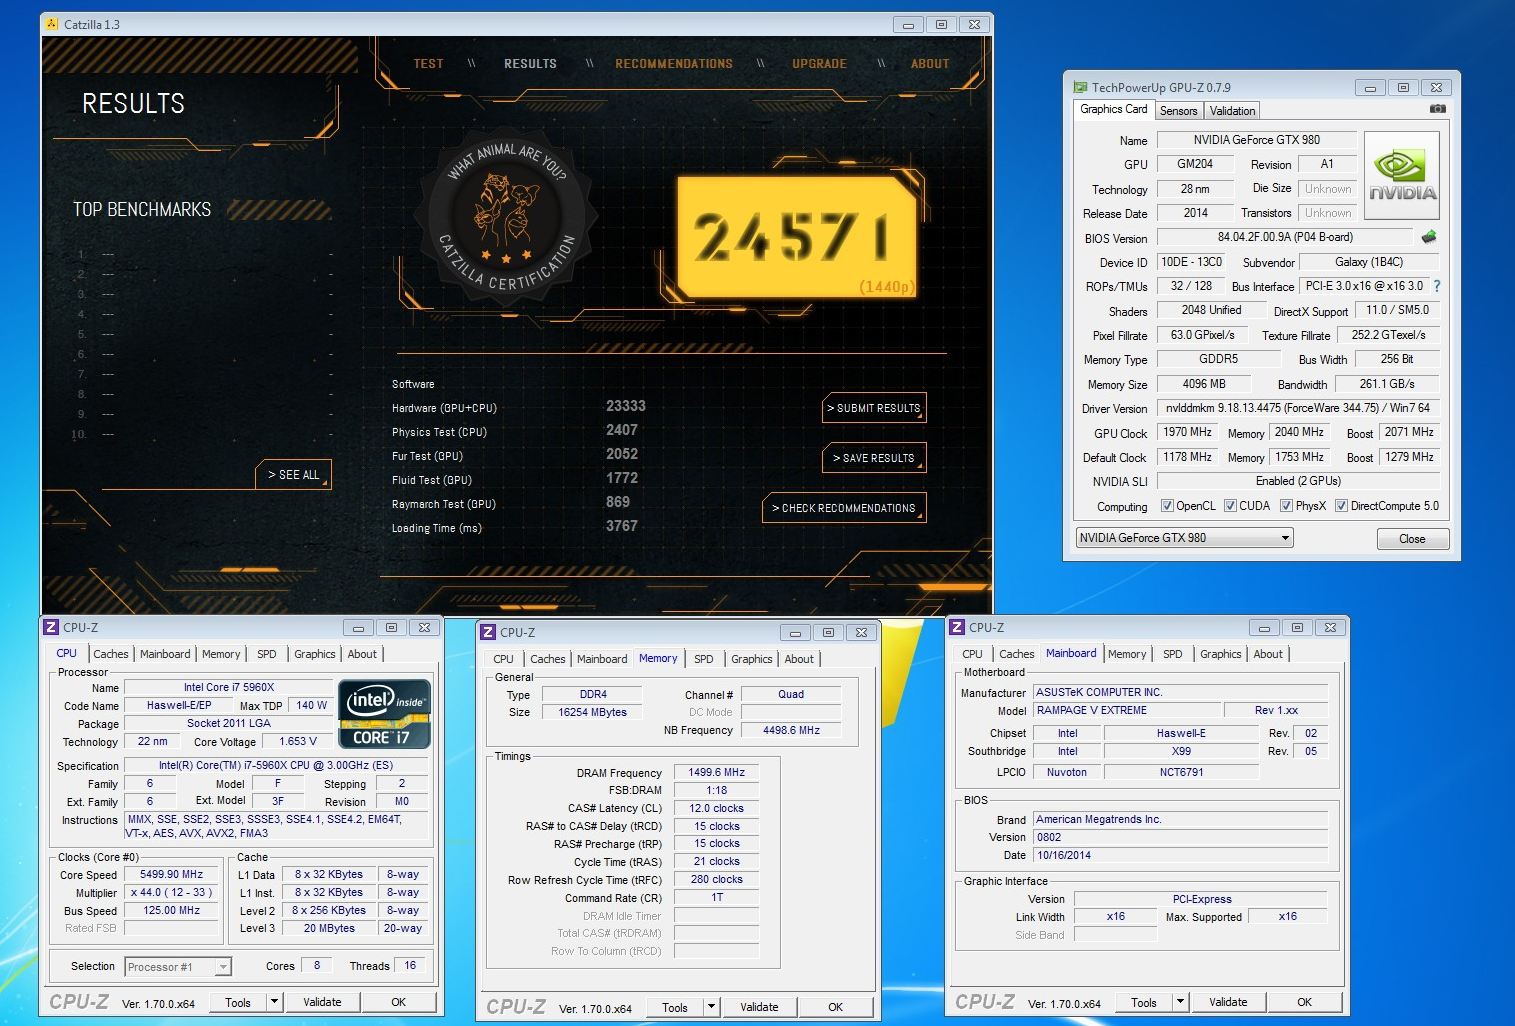Click the Catzilla title bar app icon
The height and width of the screenshot is (1026, 1515).
[52, 24]
